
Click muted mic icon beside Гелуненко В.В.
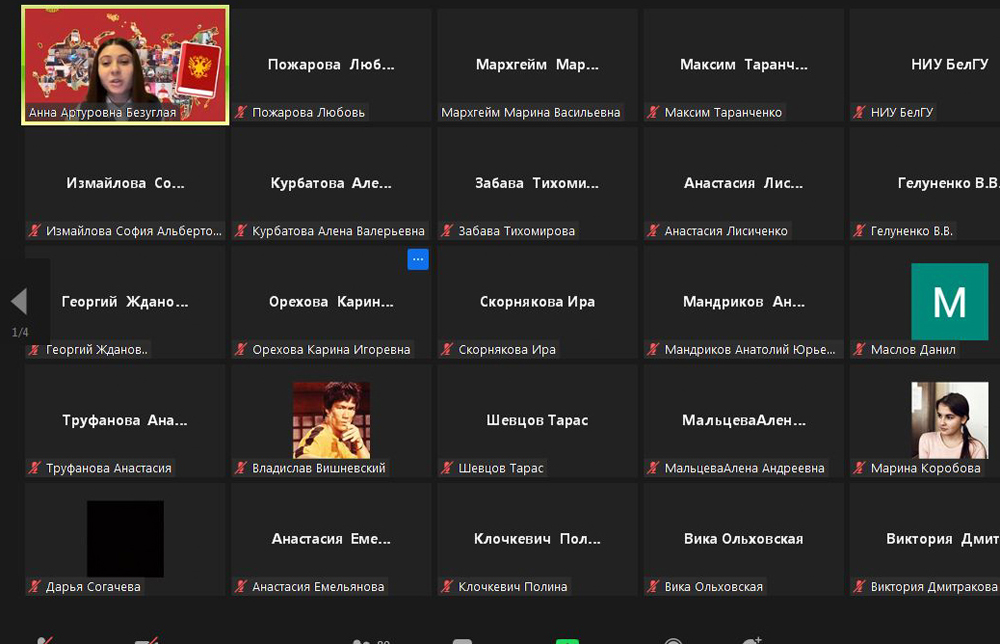pos(859,231)
